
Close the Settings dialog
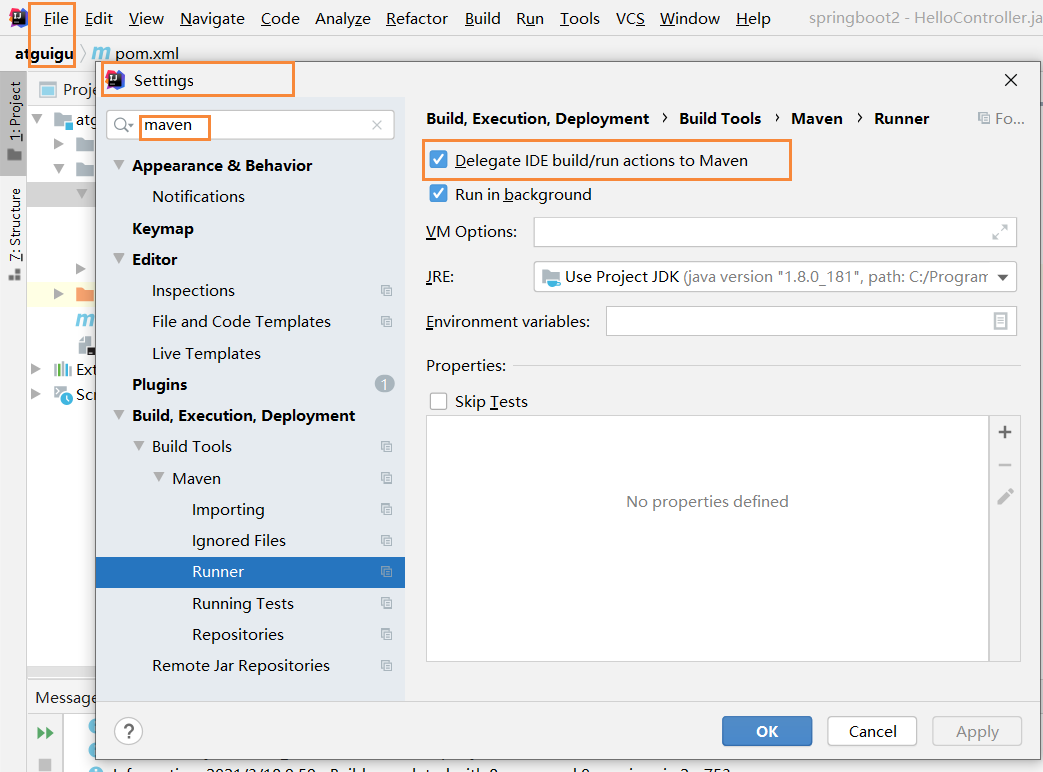pos(1011,80)
